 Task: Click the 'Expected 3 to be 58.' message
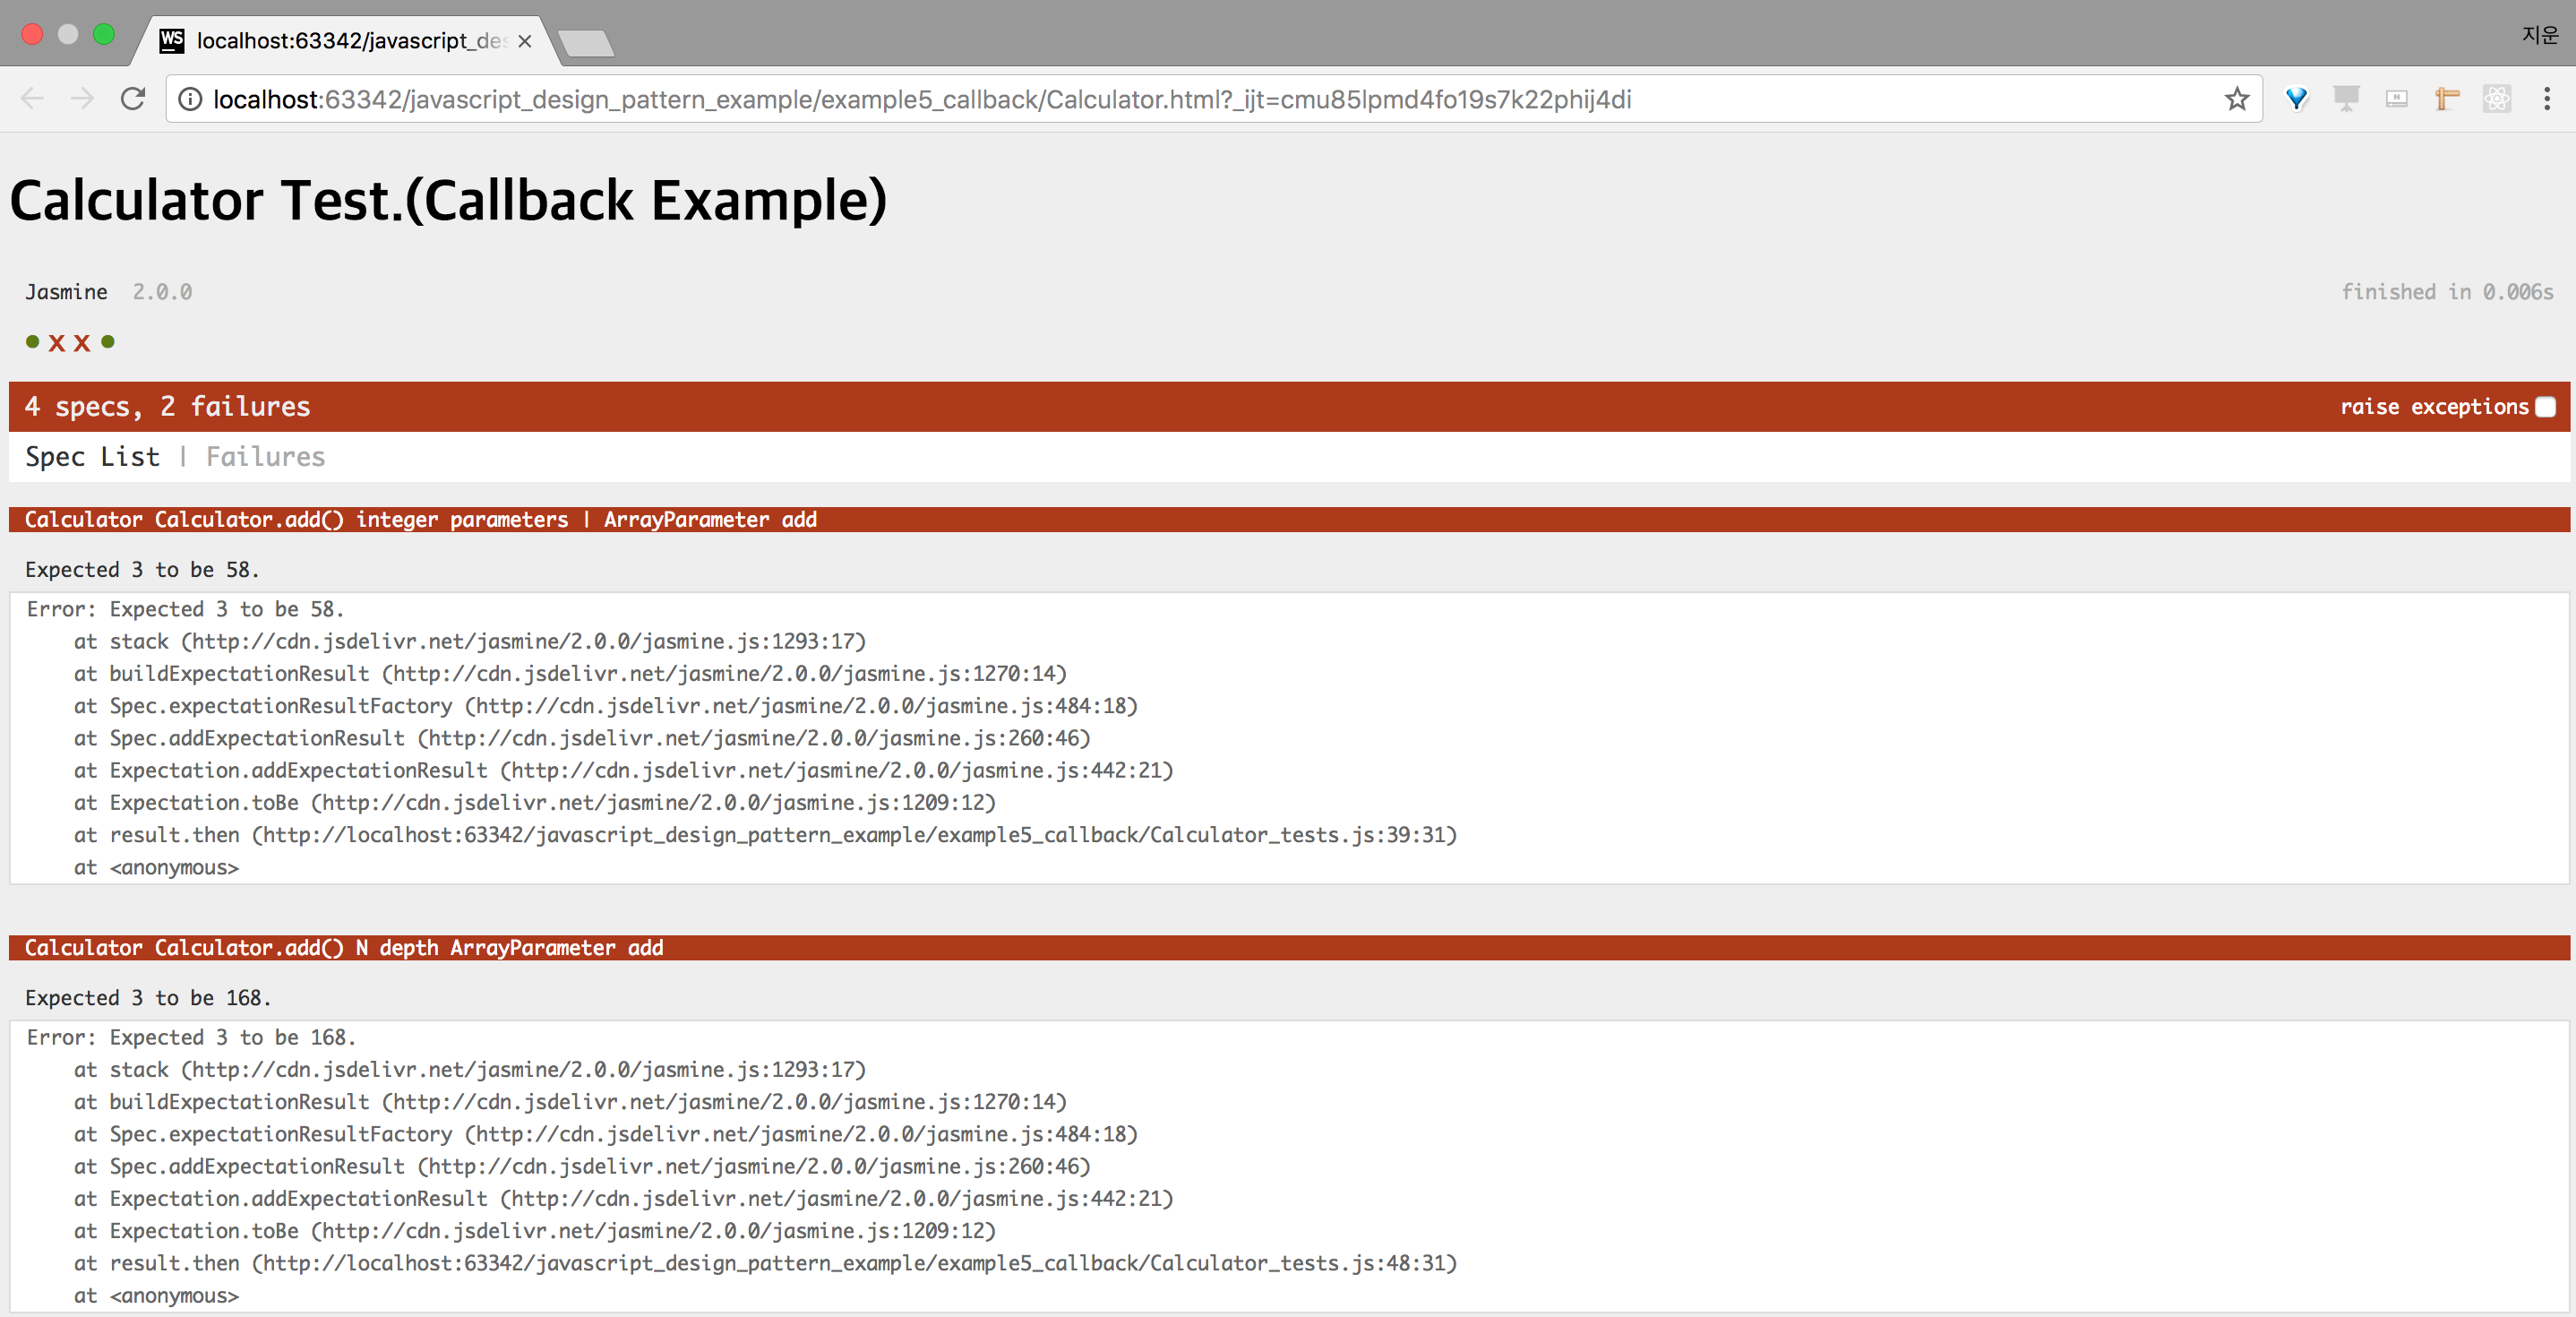[142, 570]
